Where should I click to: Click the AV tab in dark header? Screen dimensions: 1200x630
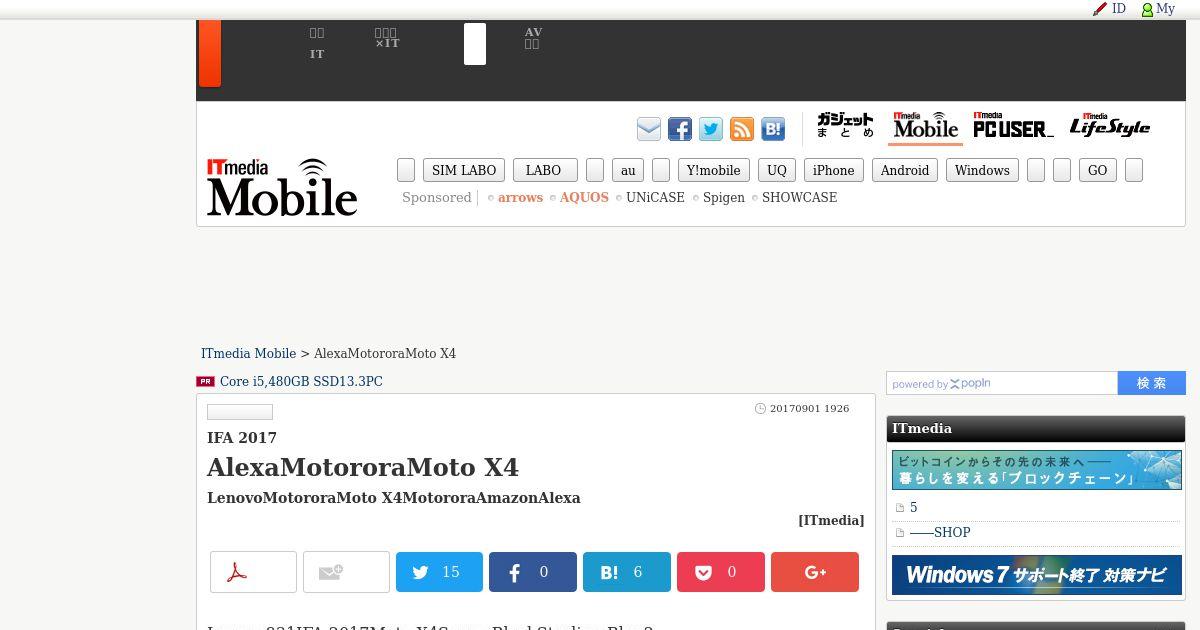(x=533, y=38)
